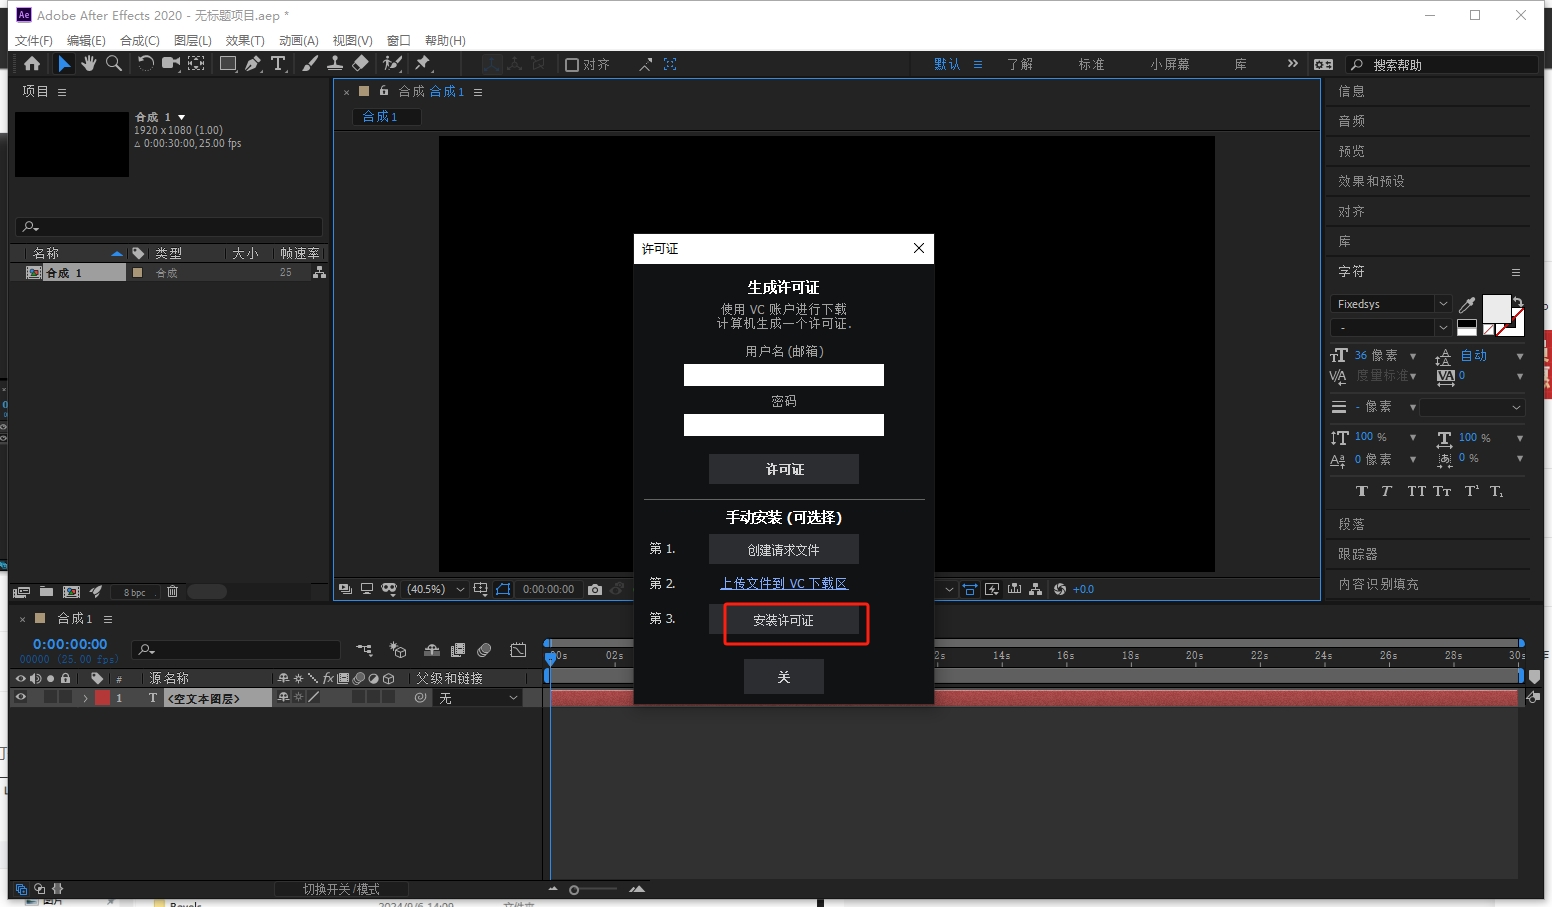
Task: Expand the 空文本图层 layer properties
Action: click(85, 698)
